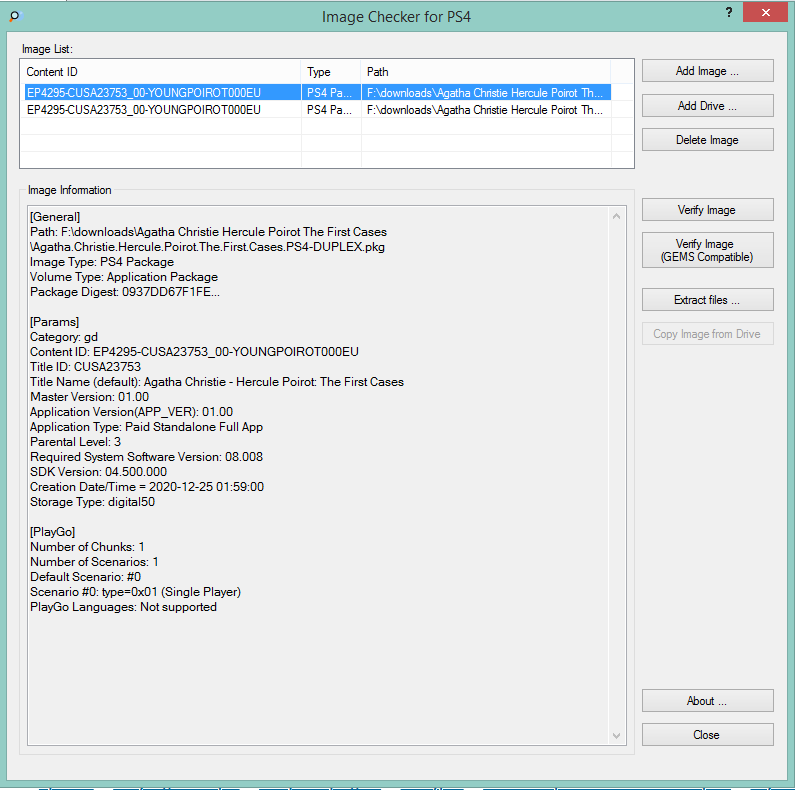Click the PlayGo Languages: Not supported line
Image resolution: width=795 pixels, height=790 pixels.
(x=123, y=607)
